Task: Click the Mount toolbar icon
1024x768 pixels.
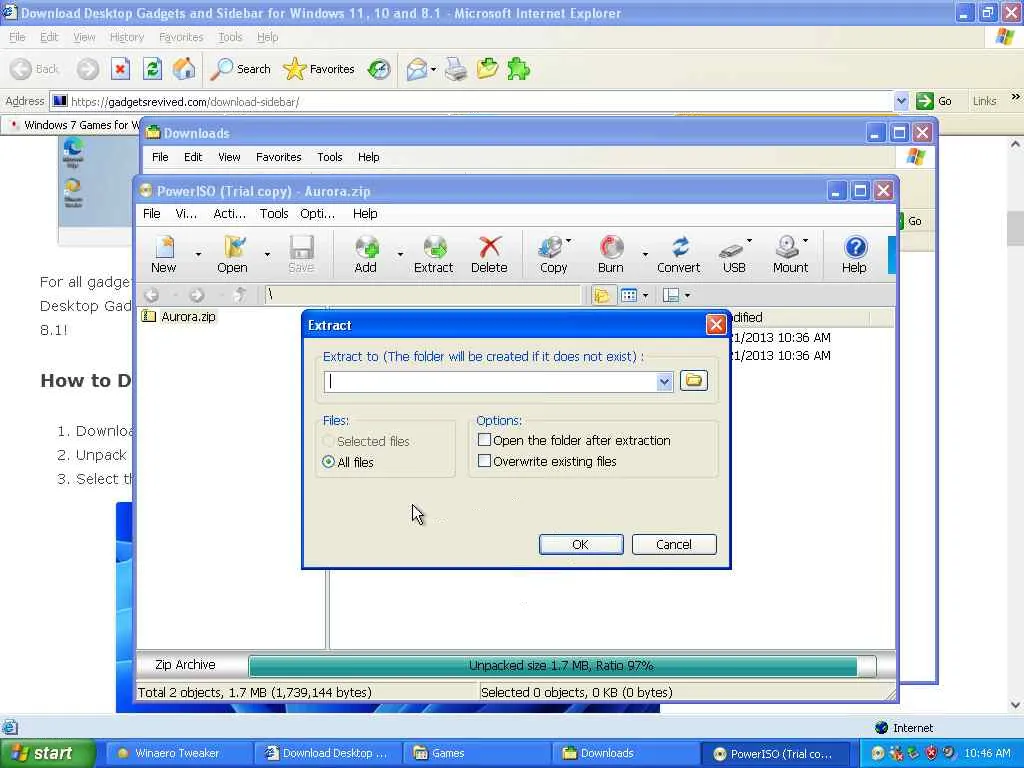Action: coord(790,254)
